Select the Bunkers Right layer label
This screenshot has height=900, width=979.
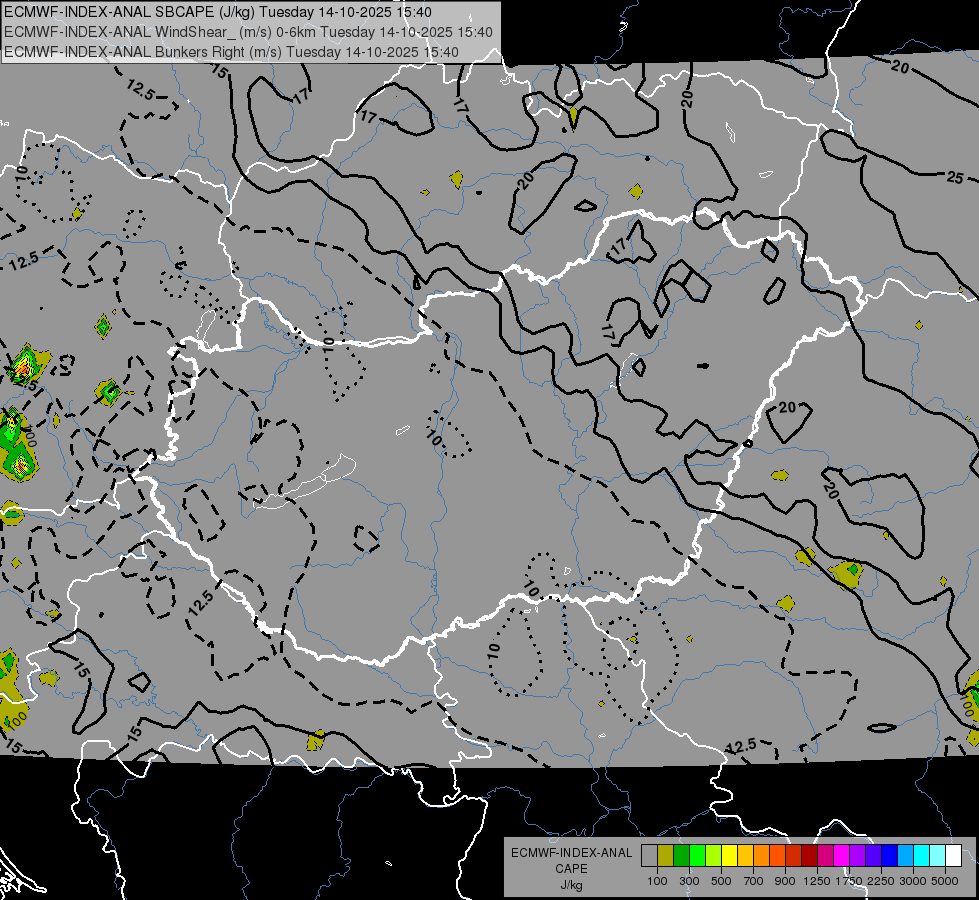click(x=231, y=52)
